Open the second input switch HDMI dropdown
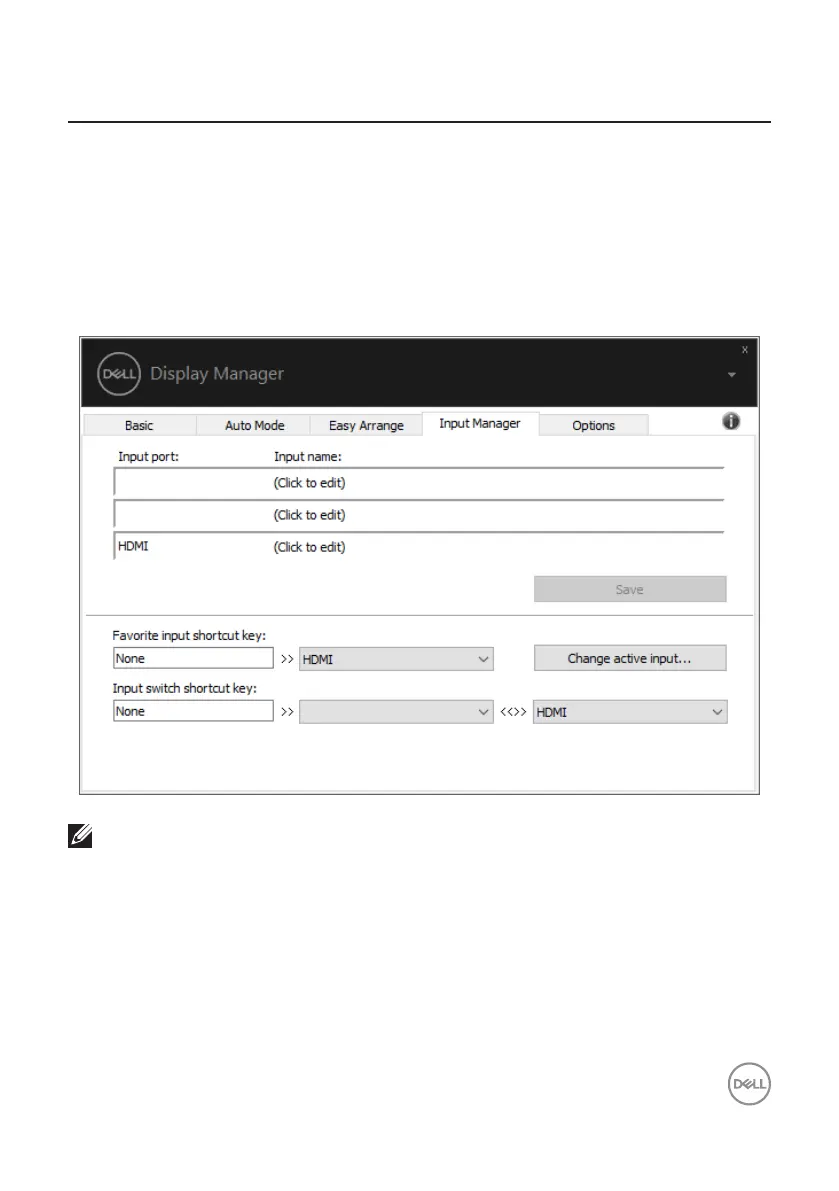This screenshot has width=839, height=1191. tap(630, 712)
